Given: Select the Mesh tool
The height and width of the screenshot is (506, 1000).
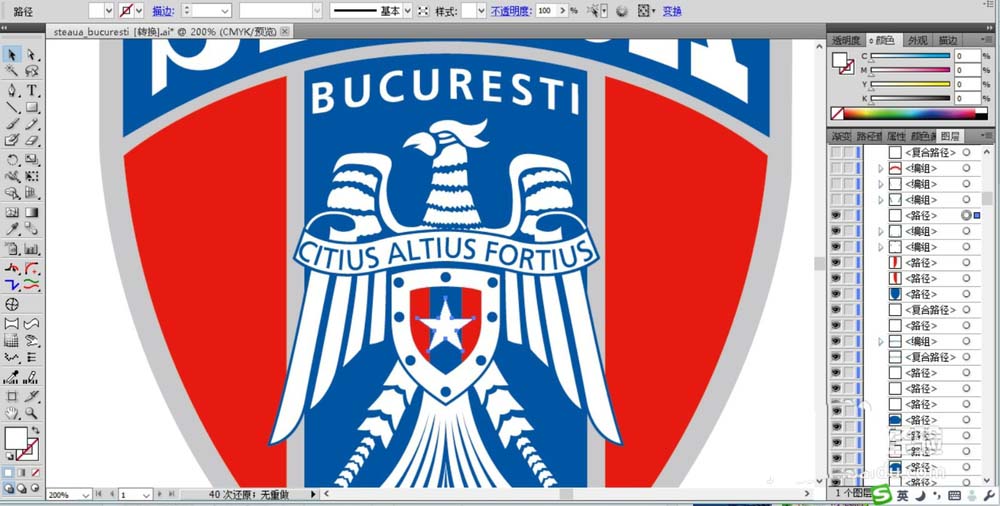Looking at the screenshot, I should tap(12, 212).
